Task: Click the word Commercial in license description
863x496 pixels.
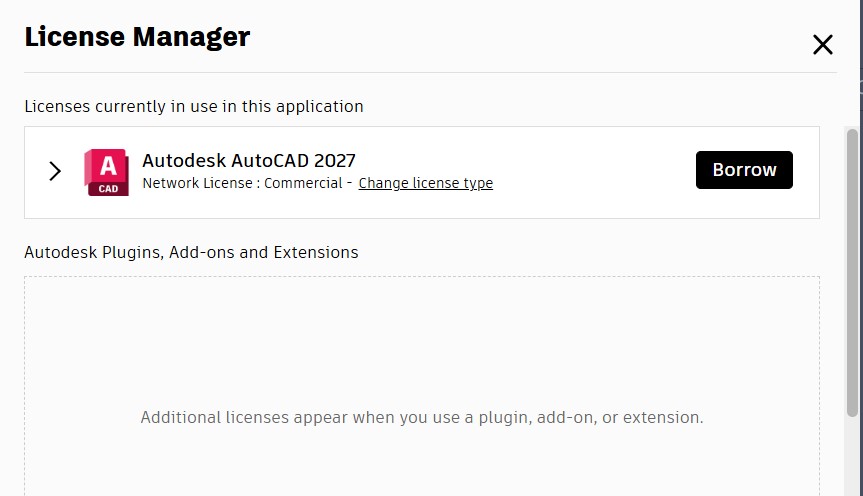Action: click(x=303, y=183)
